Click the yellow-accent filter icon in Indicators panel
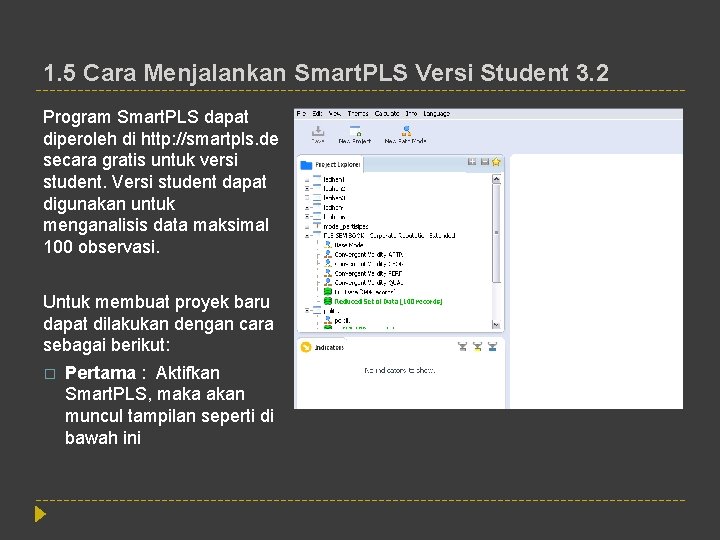Image resolution: width=720 pixels, height=540 pixels. (x=478, y=347)
